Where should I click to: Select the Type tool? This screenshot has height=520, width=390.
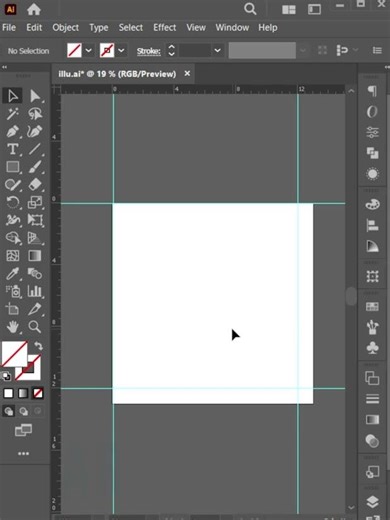(13, 149)
